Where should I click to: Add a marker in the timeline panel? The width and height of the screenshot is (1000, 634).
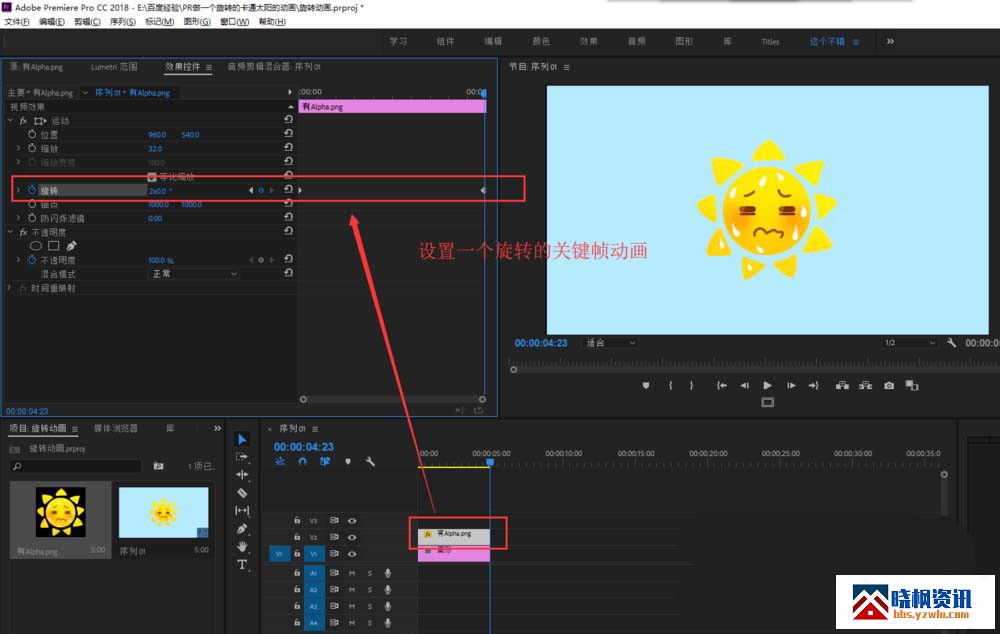[348, 461]
